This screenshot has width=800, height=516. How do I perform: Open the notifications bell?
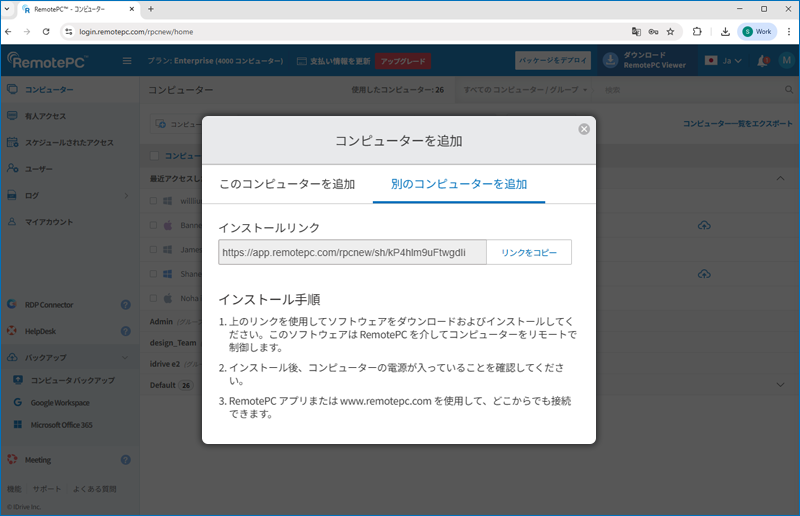[x=762, y=61]
